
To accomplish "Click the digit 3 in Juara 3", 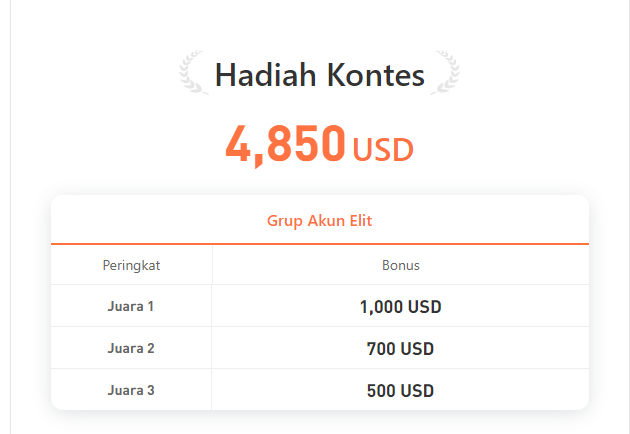I will [x=151, y=390].
